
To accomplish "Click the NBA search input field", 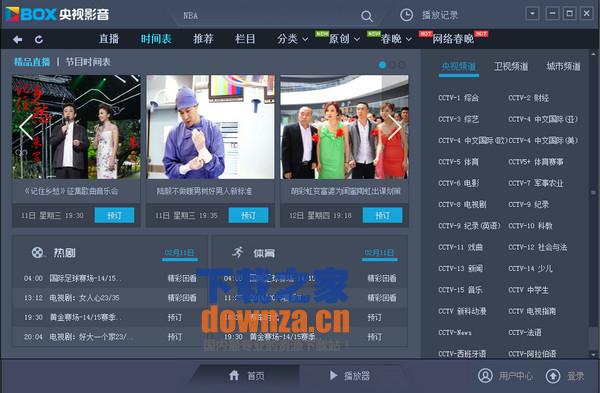I will tap(268, 16).
